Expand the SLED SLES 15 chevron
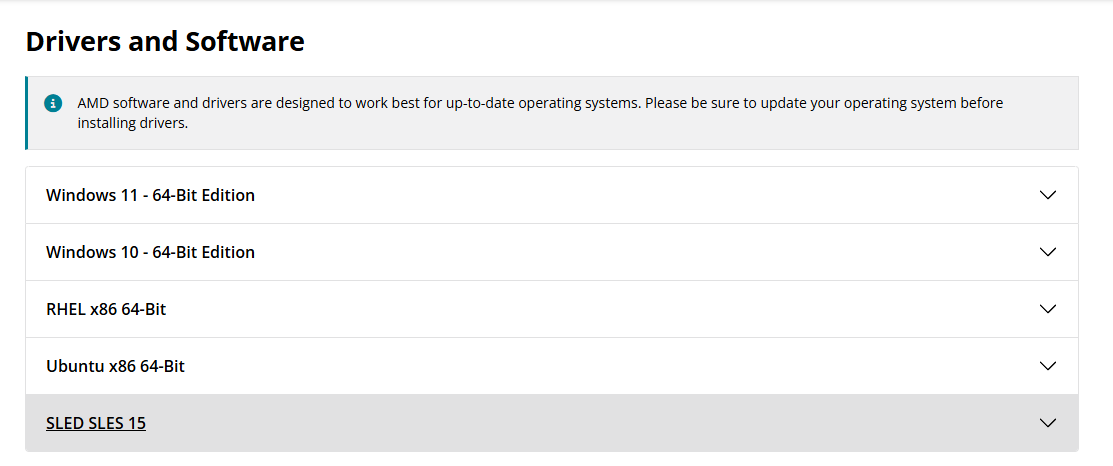Screen dimensions: 1113x466 pos(1048,423)
